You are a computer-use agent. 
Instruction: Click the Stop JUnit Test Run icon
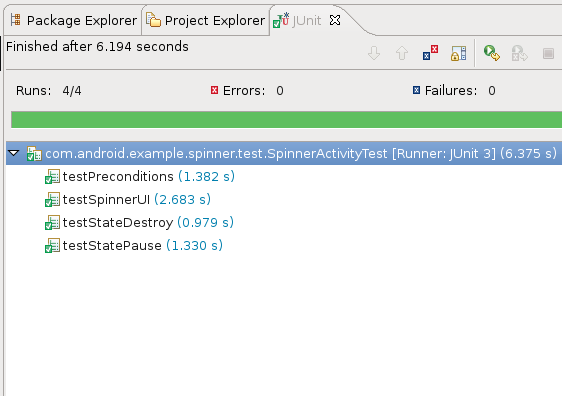(548, 54)
